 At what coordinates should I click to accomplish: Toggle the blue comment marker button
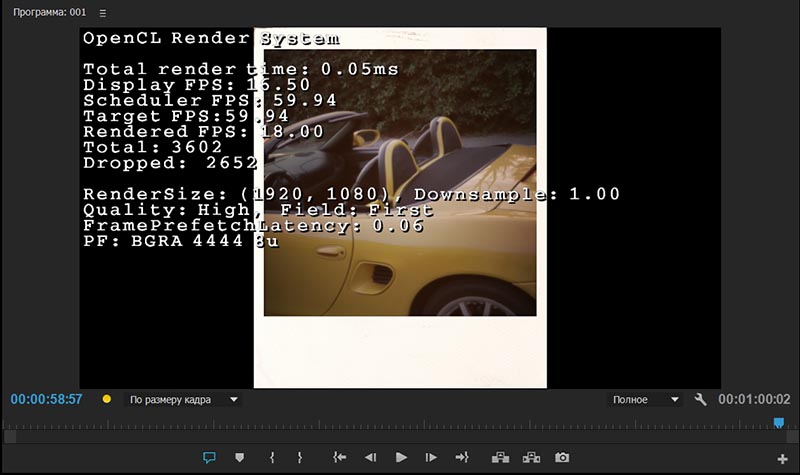coord(209,458)
